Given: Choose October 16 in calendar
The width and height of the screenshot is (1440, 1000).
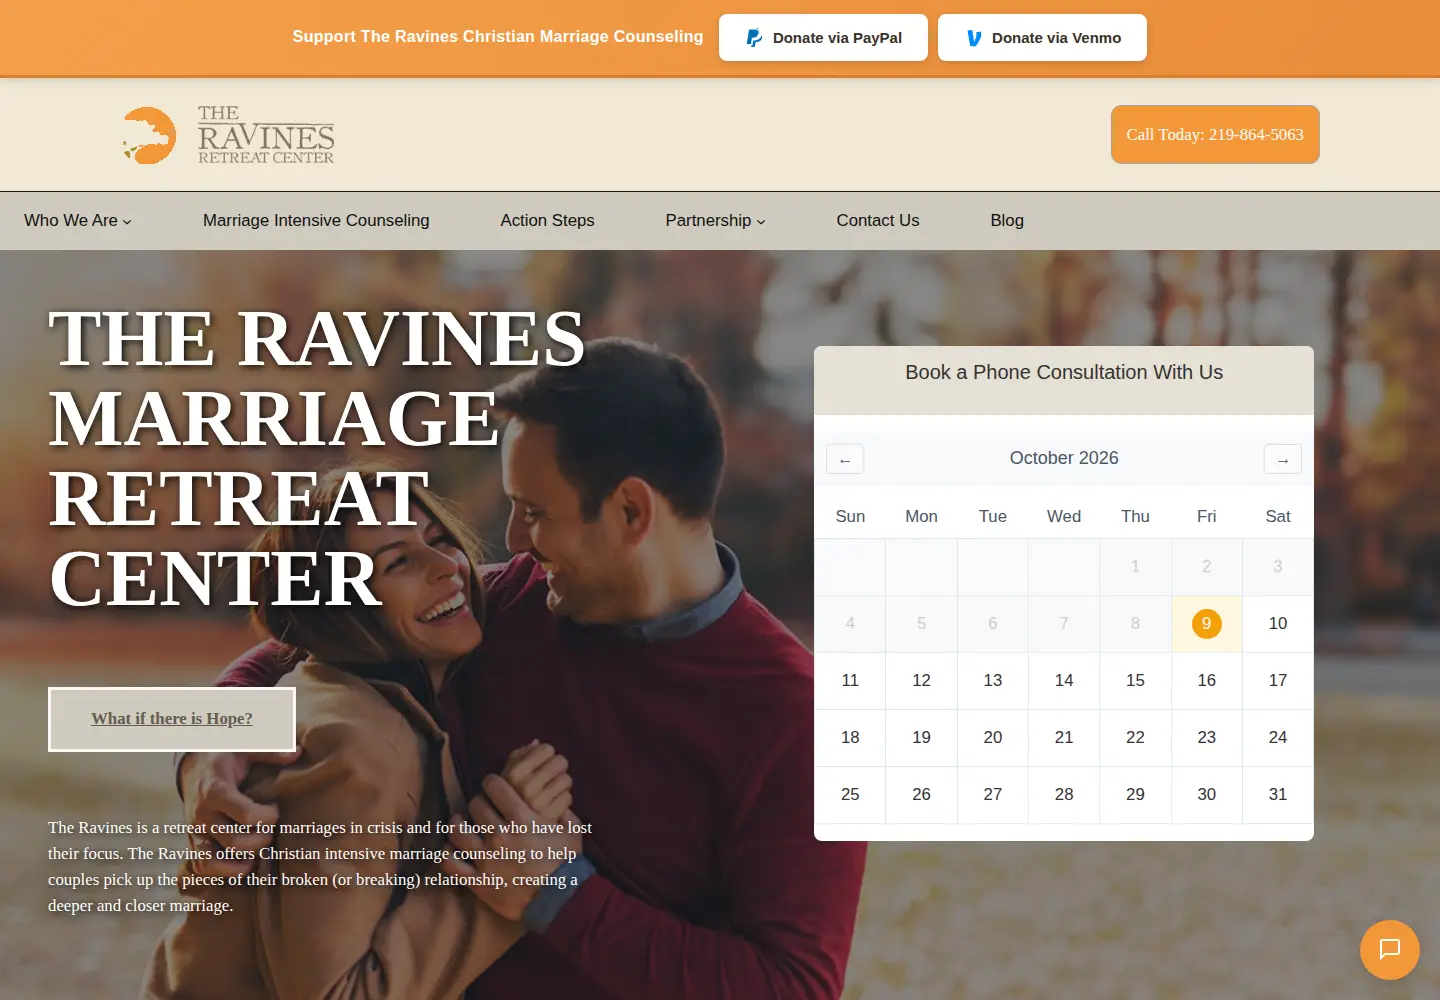Looking at the screenshot, I should (1207, 681).
